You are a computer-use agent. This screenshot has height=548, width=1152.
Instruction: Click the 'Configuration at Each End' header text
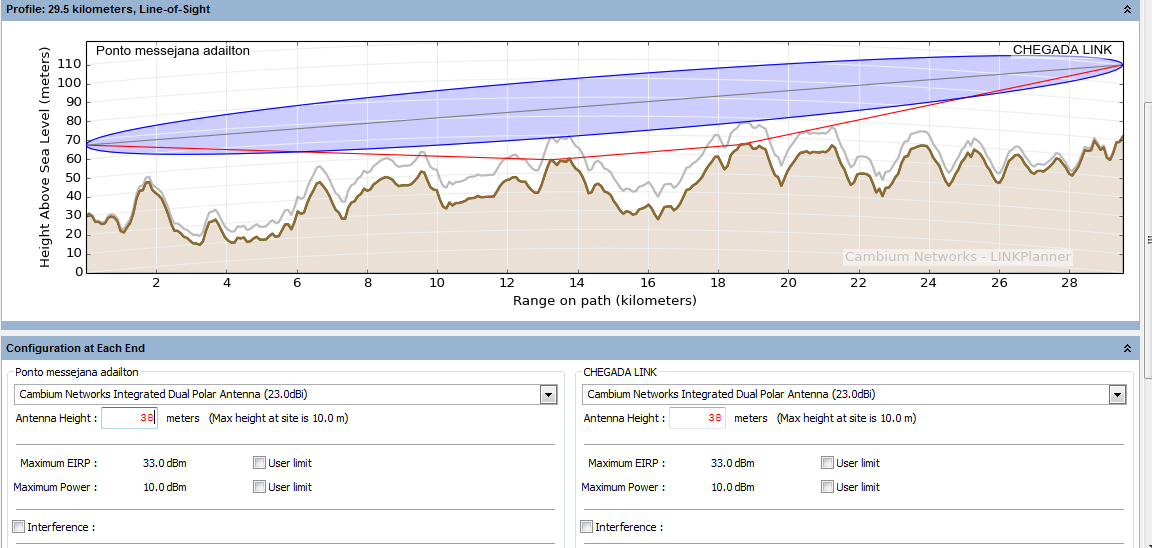pyautogui.click(x=76, y=347)
